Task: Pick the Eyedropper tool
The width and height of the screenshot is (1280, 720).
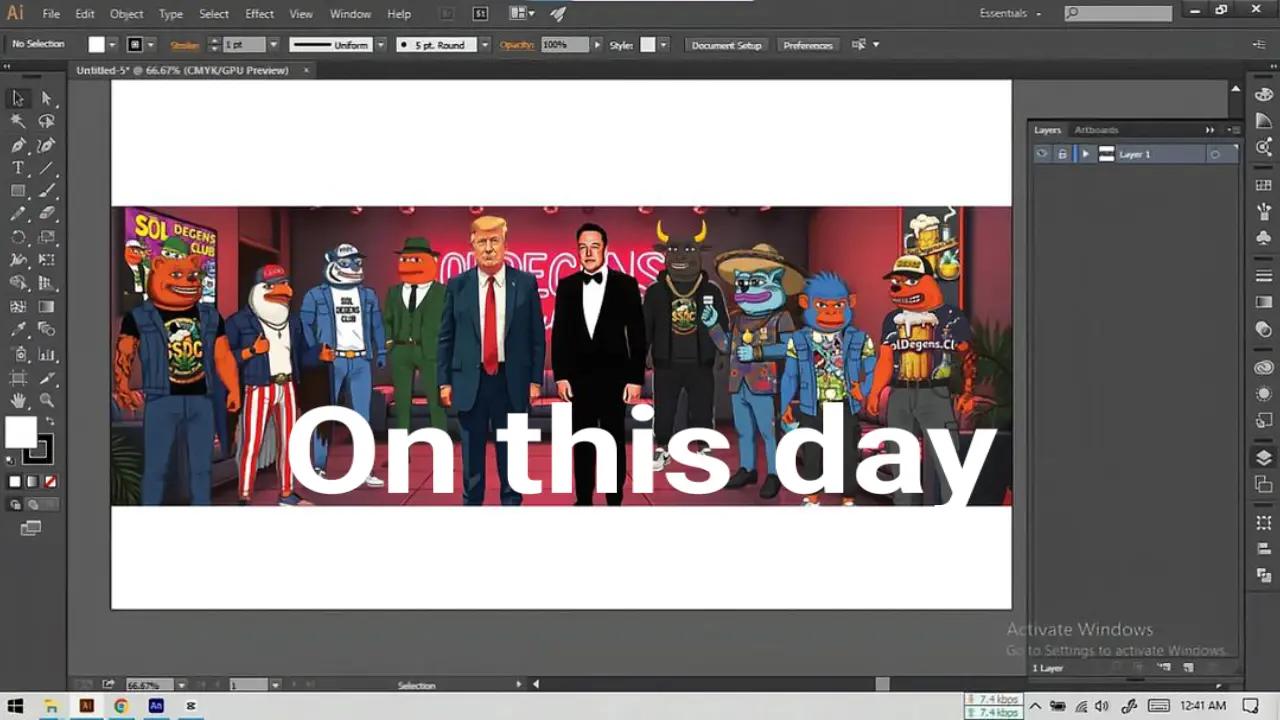Action: (x=18, y=330)
